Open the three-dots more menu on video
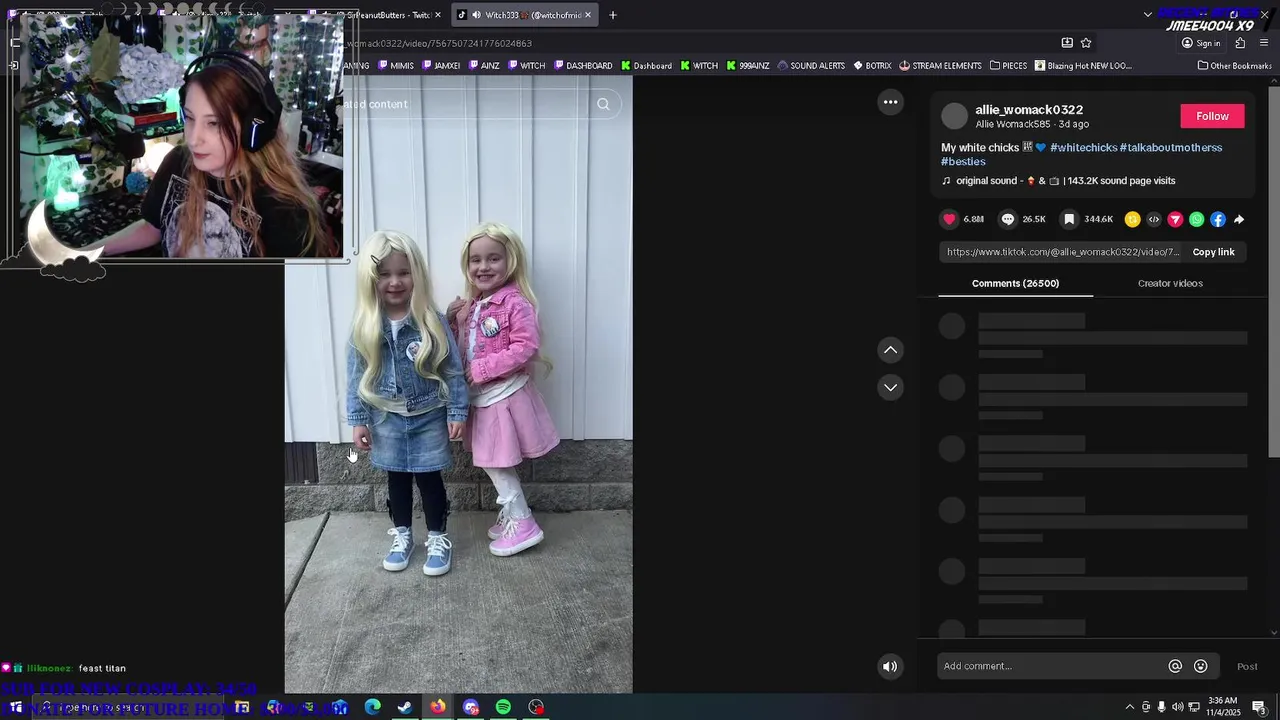Screen dimensions: 1280x720 click(890, 102)
